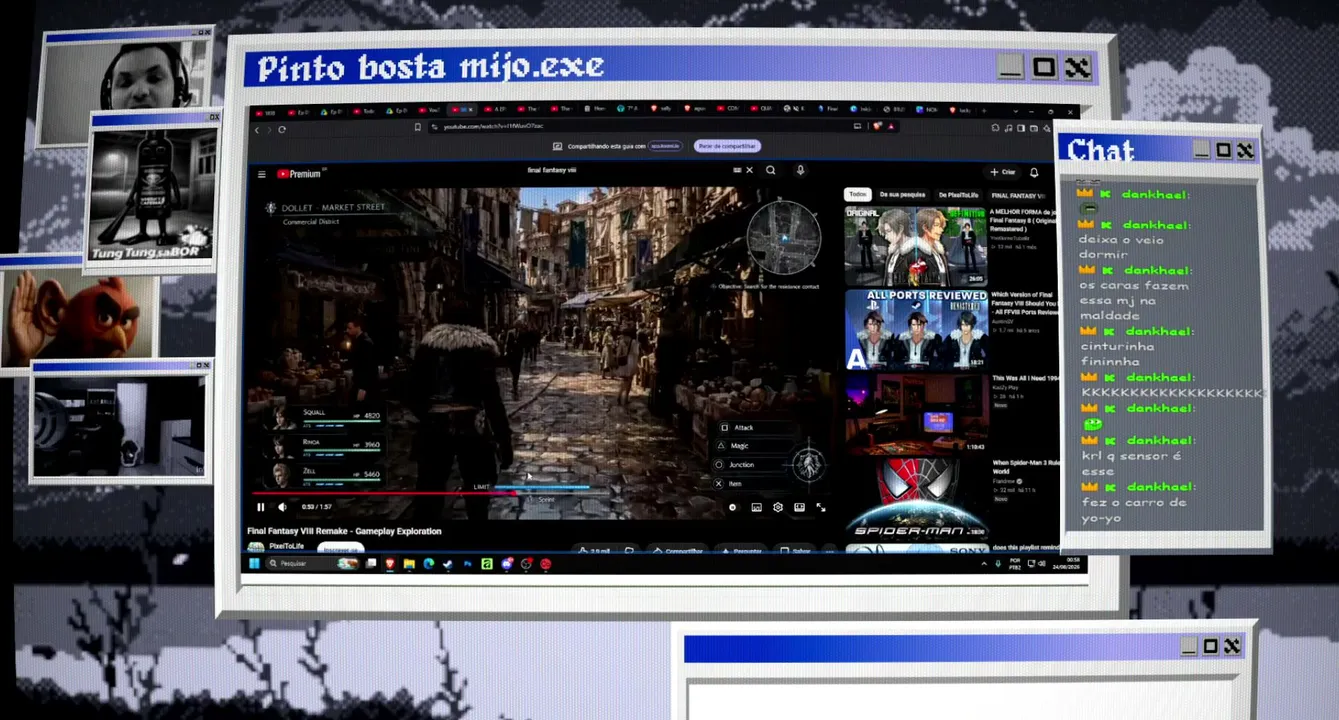Clear the YouTube search box text
The image size is (1339, 720).
point(749,171)
